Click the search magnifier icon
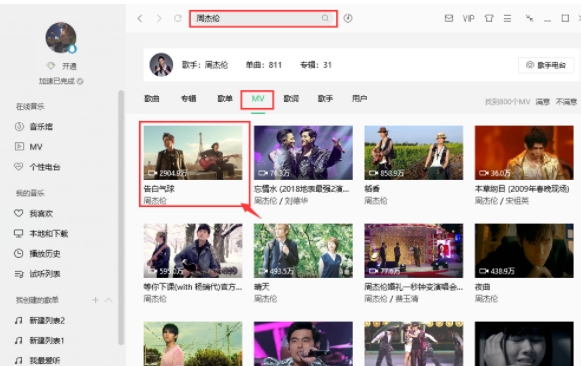Viewport: 581px width, 366px height. (x=325, y=18)
